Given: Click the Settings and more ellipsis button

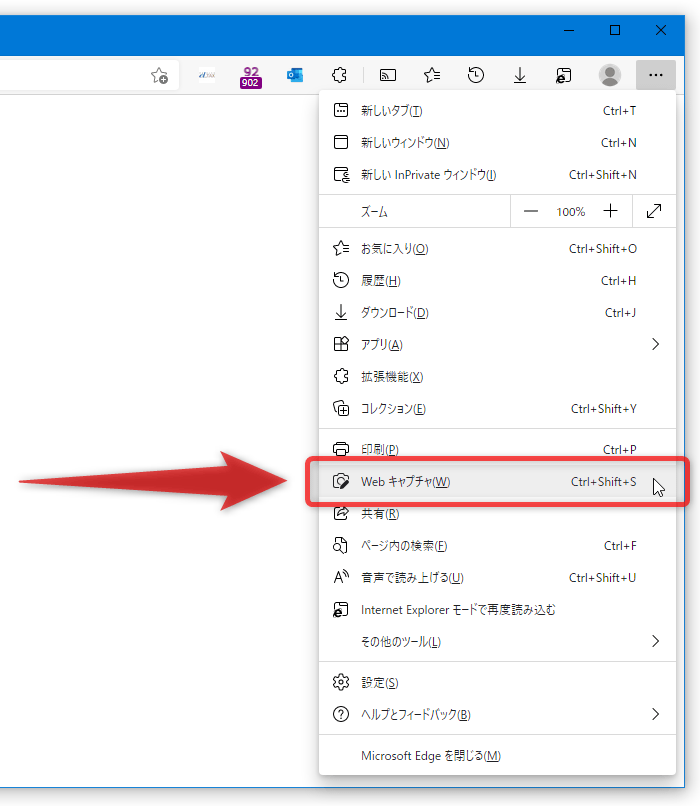Looking at the screenshot, I should click(656, 75).
